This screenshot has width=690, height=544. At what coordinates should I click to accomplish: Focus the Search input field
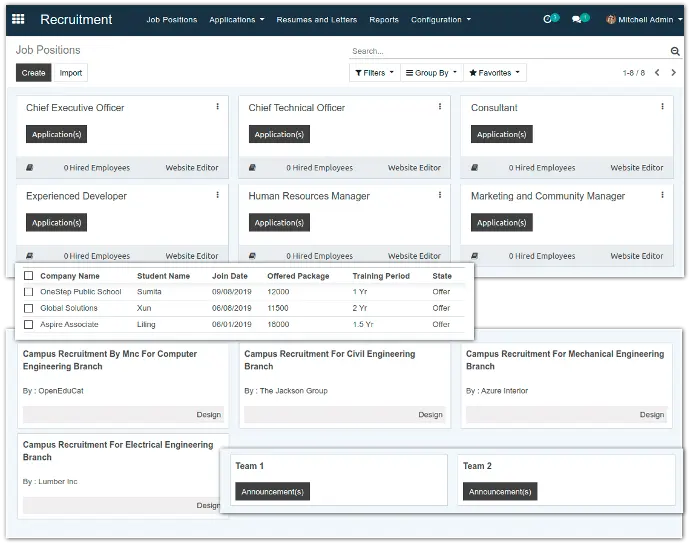tap(510, 51)
